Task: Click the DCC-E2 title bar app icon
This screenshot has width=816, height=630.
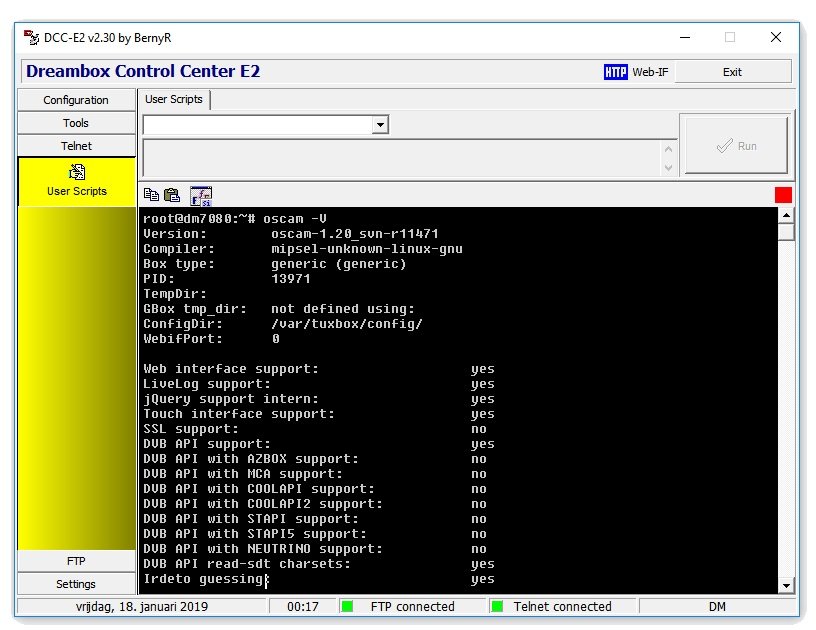Action: [x=31, y=37]
